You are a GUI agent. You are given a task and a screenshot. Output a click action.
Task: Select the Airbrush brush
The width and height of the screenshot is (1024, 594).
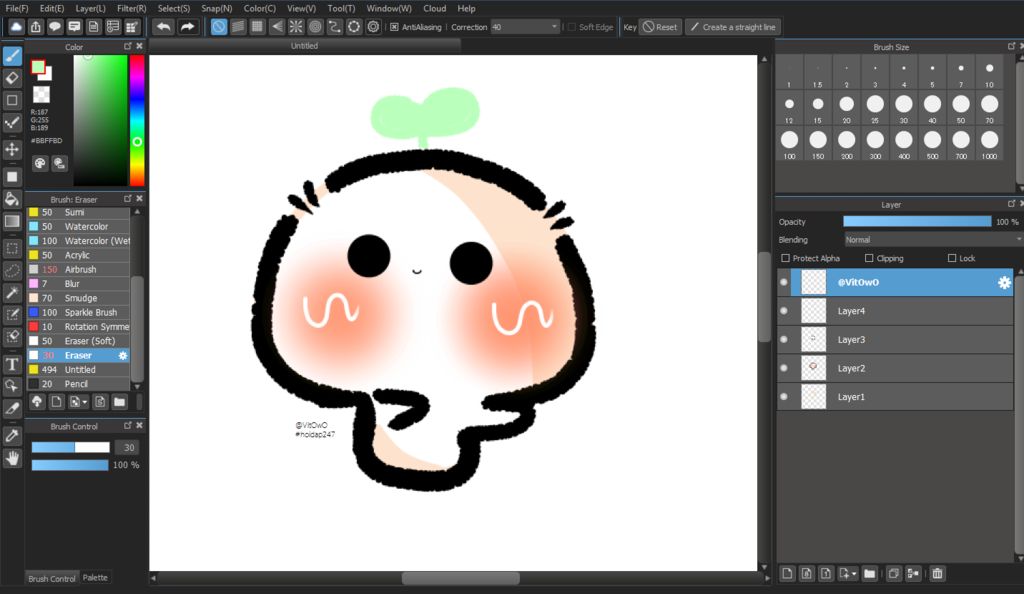(78, 270)
